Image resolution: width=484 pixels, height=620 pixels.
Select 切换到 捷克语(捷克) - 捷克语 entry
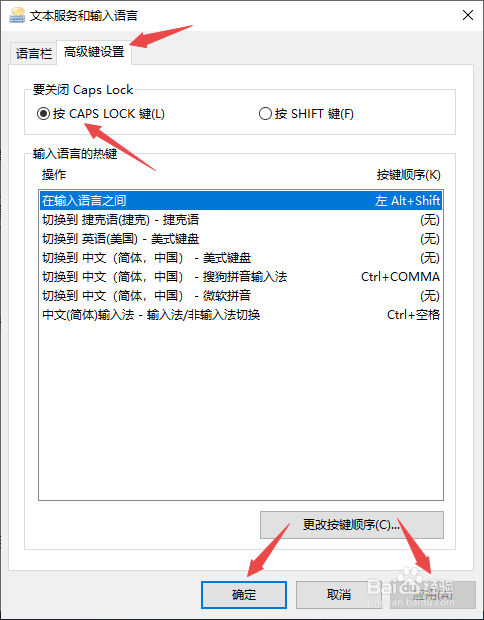241,220
